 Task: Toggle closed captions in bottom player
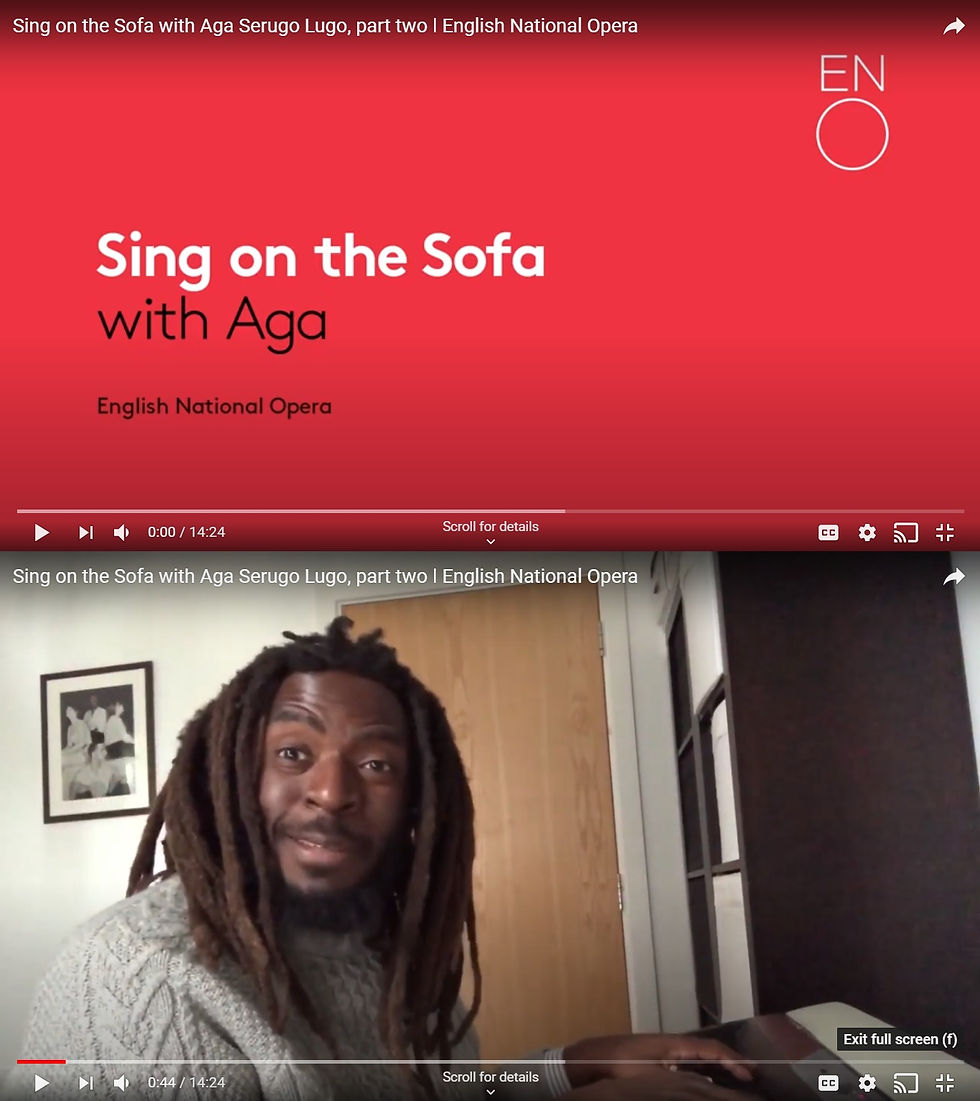[828, 1083]
